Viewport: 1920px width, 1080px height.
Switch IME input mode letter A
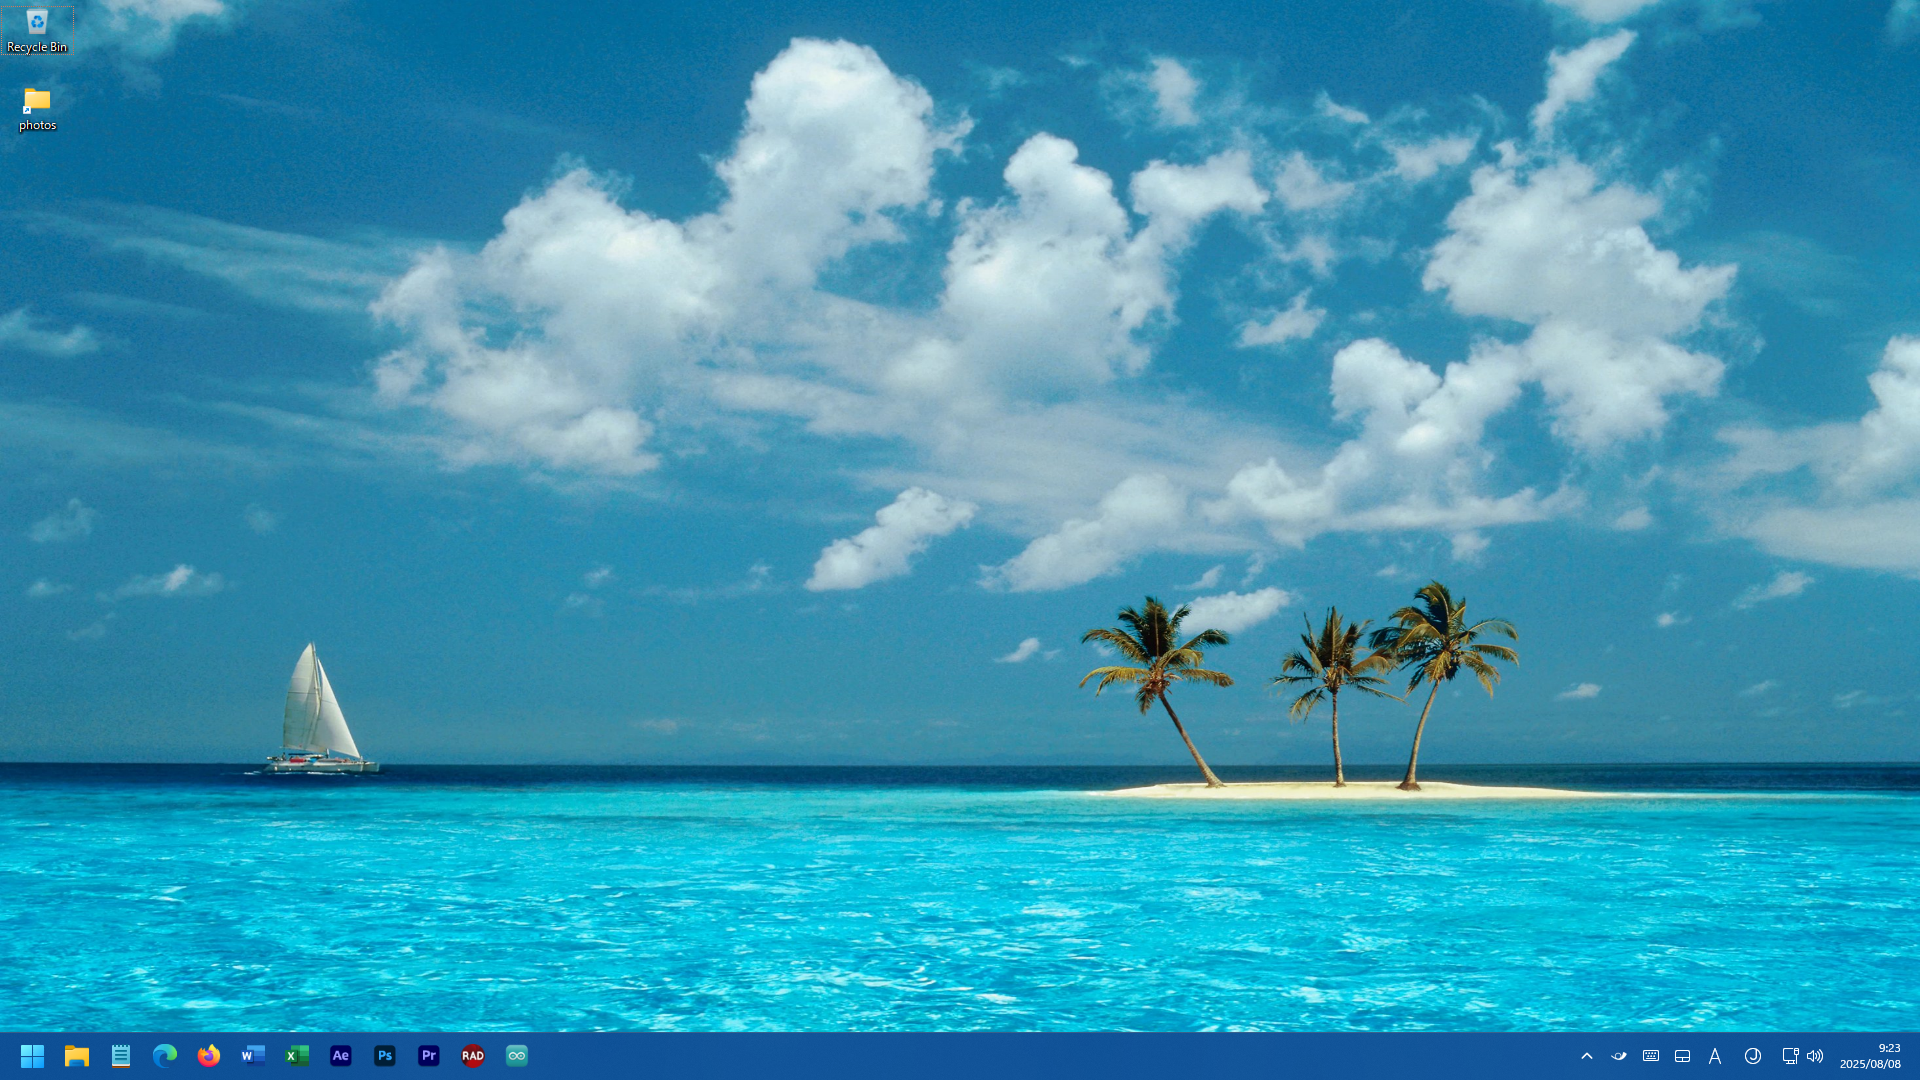pyautogui.click(x=1715, y=1056)
